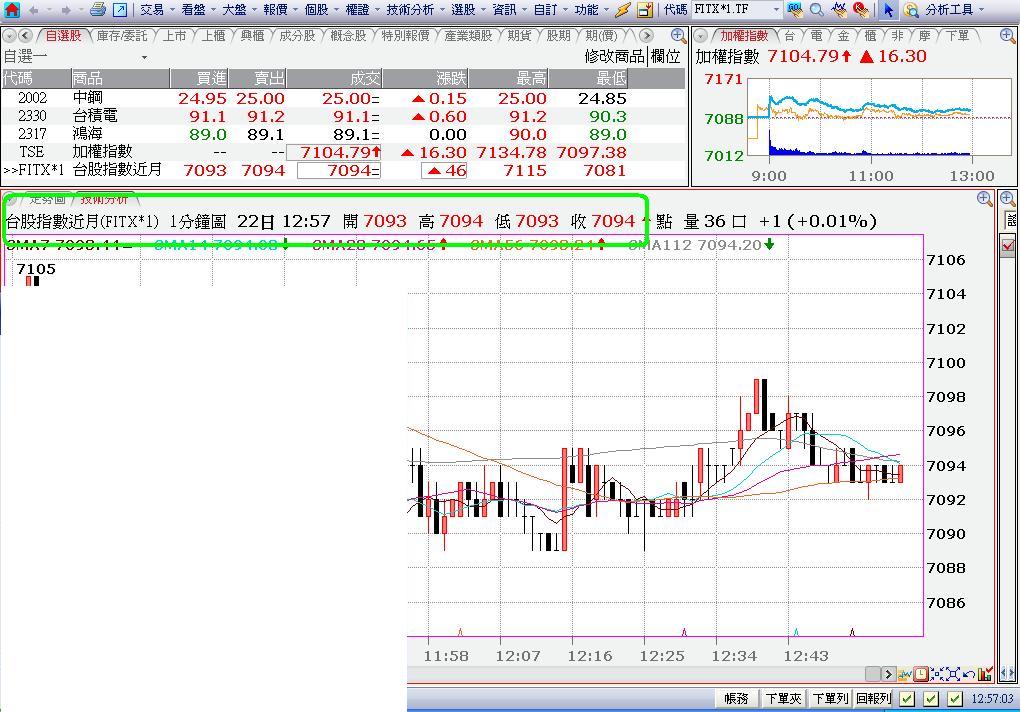Viewport: 1020px width, 712px height.
Task: Open the 看盤 dropdown menu
Action: [198, 10]
